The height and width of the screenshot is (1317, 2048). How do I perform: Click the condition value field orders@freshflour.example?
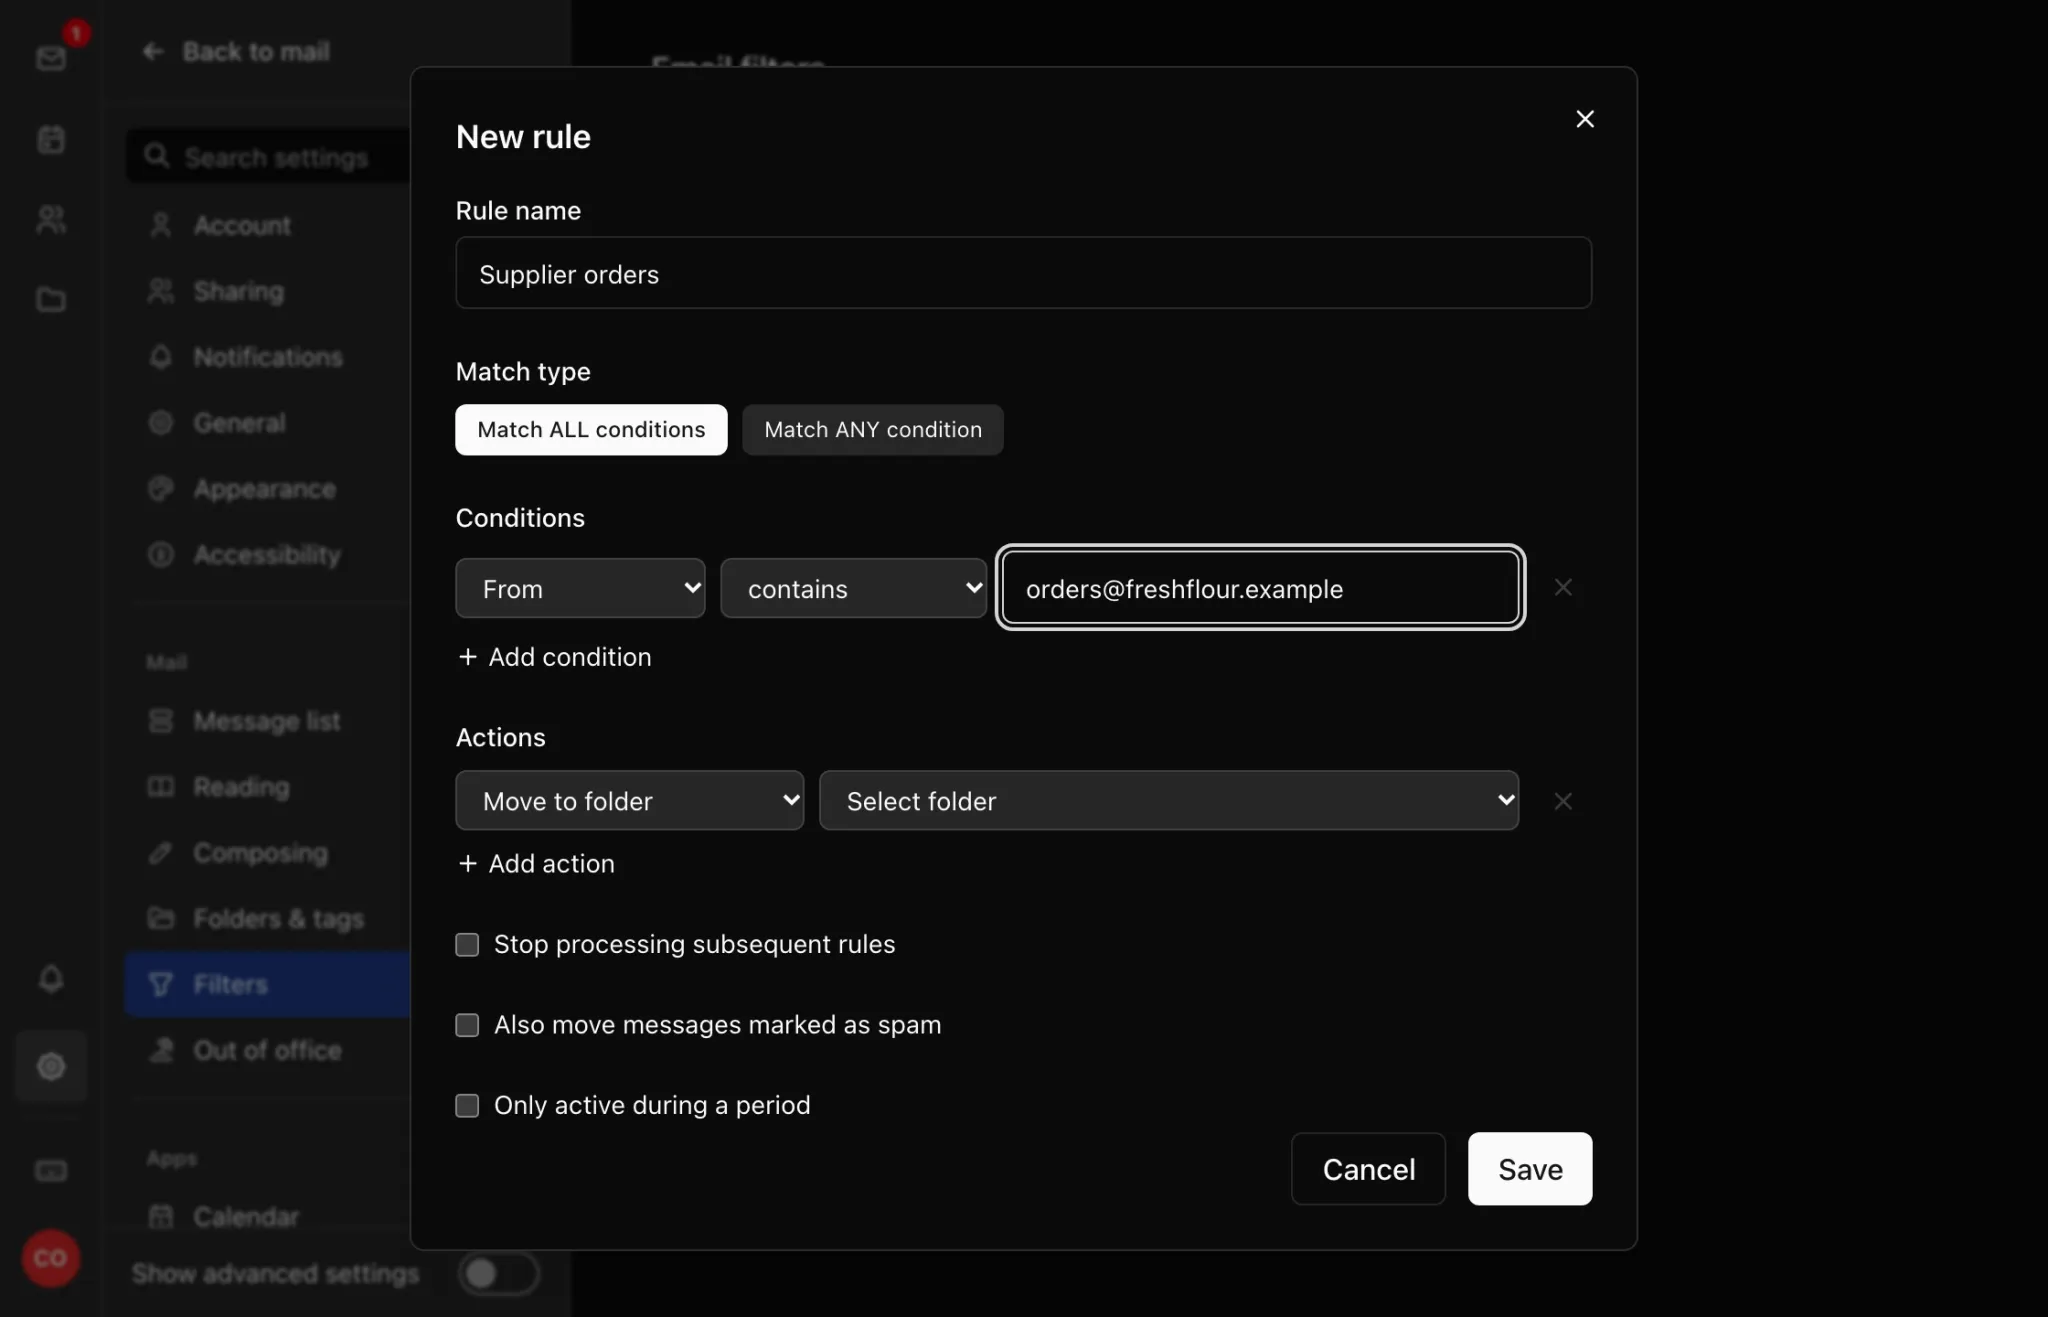(1260, 588)
